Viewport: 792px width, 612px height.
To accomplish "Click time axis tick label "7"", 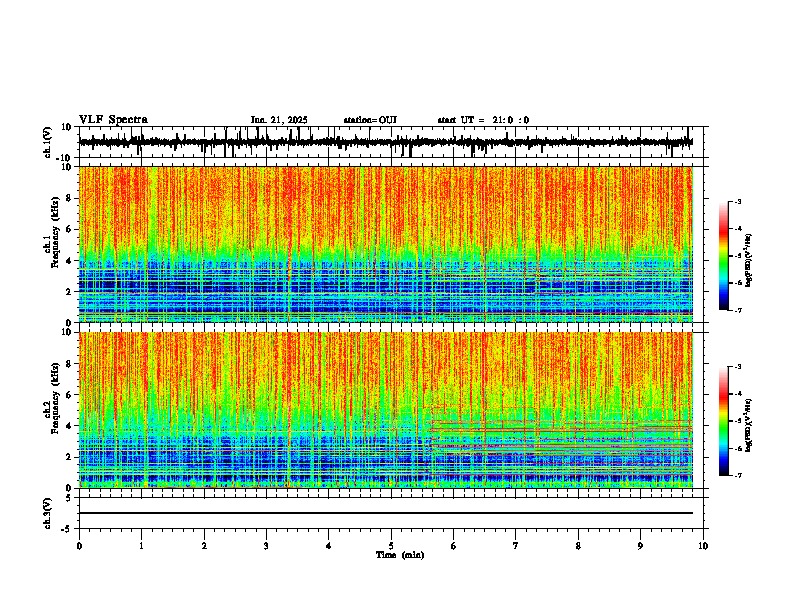I will tap(516, 546).
